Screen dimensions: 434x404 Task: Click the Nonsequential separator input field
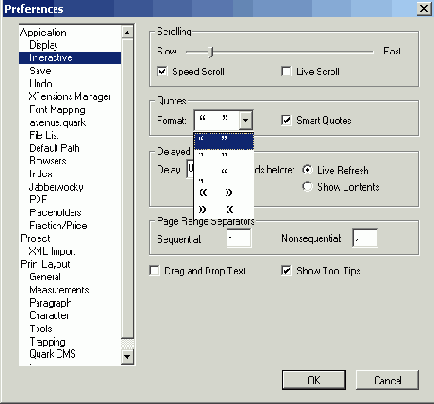tap(365, 238)
